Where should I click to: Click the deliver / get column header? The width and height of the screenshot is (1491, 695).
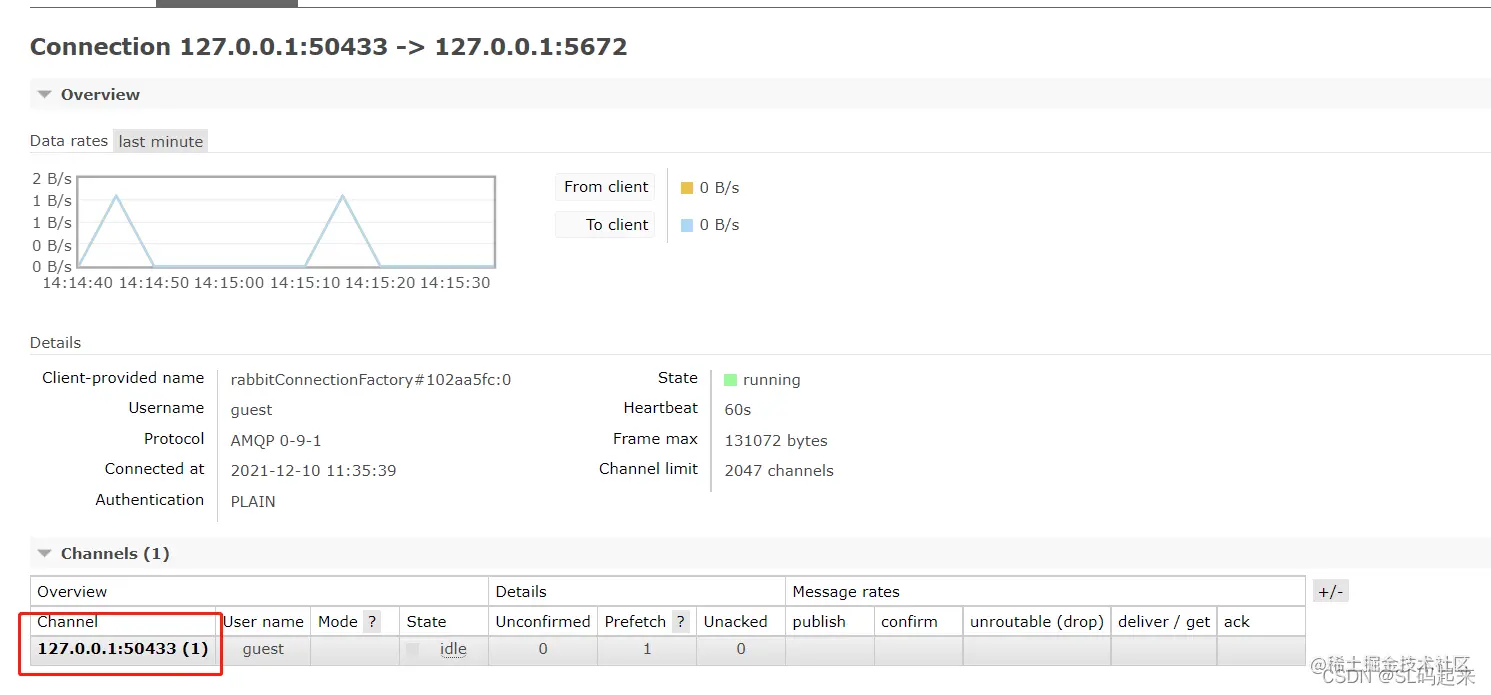[1164, 621]
